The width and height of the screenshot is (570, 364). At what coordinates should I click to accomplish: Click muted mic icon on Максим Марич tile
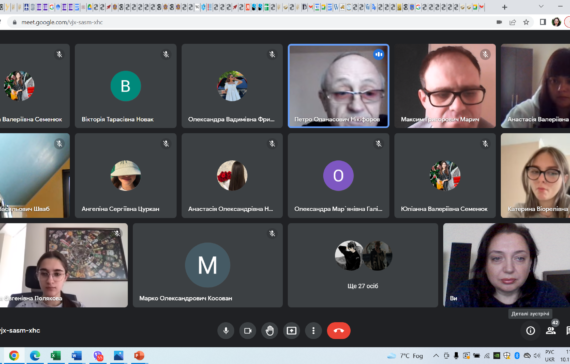coord(485,55)
